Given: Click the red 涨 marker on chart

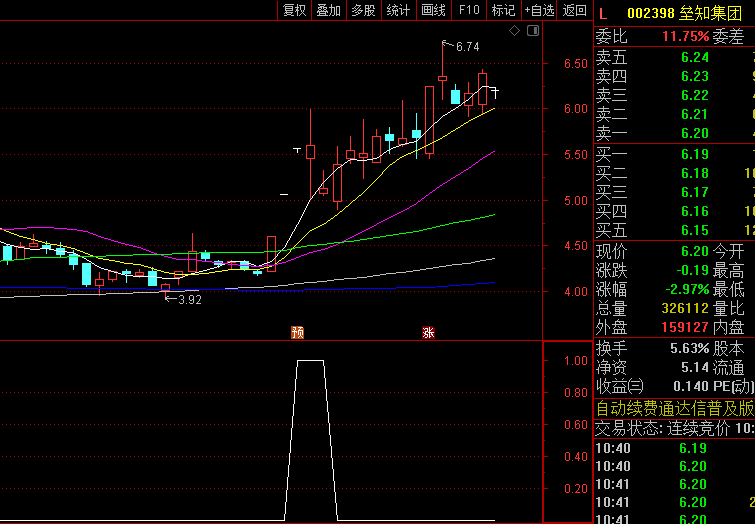Looking at the screenshot, I should tap(429, 332).
